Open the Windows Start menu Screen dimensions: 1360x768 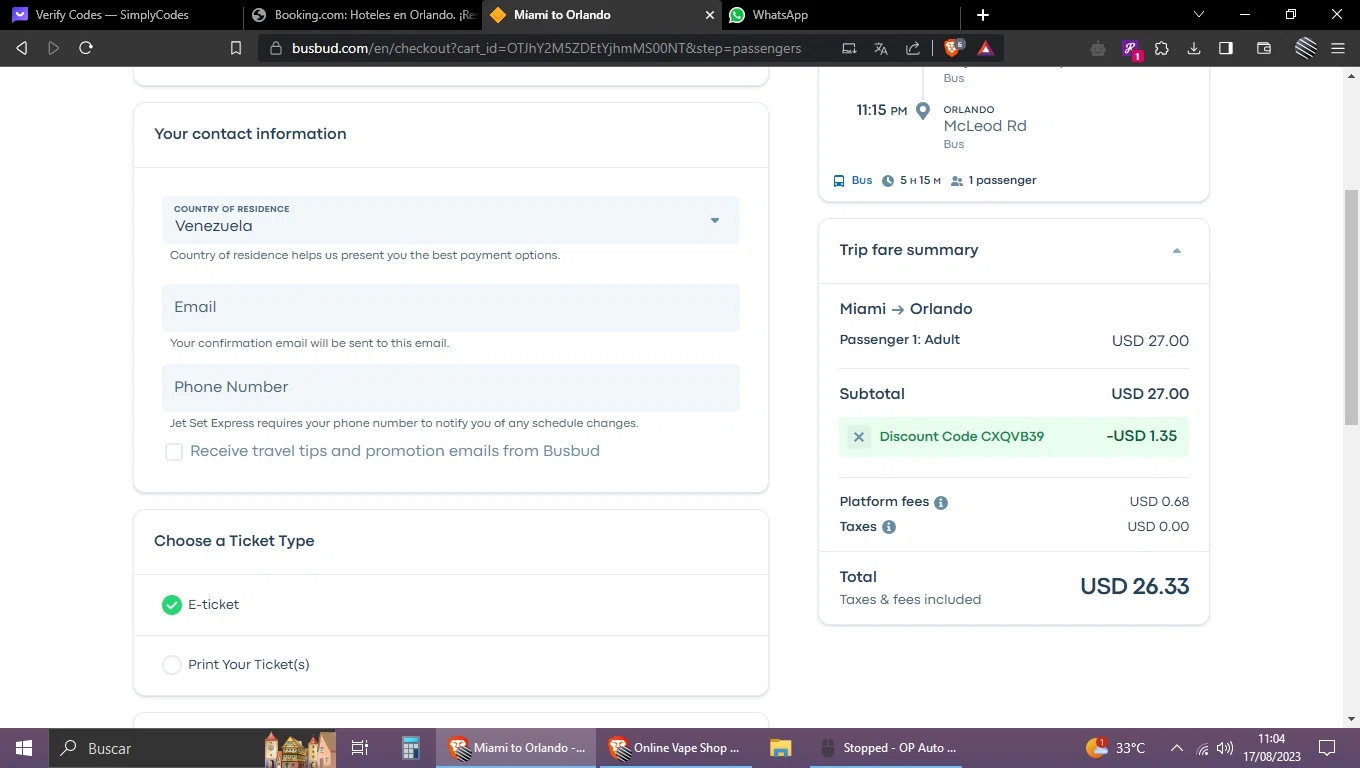(23, 748)
